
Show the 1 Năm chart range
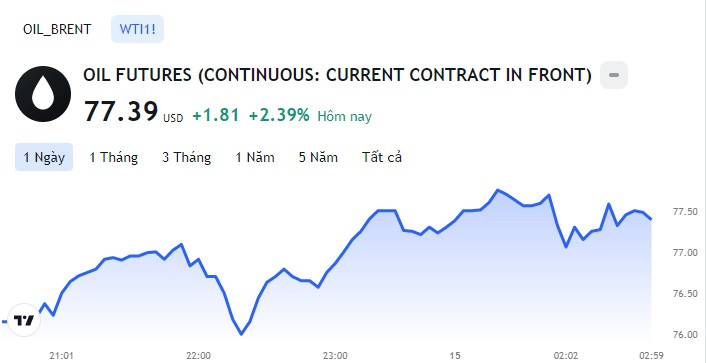tap(255, 157)
